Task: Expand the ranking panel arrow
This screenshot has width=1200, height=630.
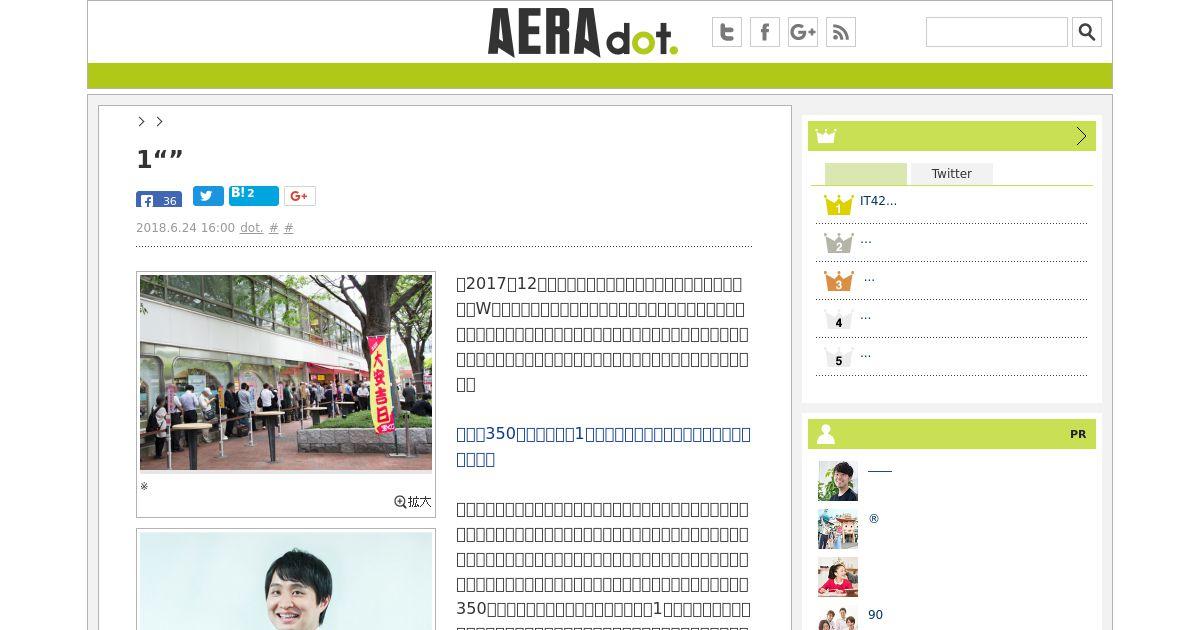Action: pyautogui.click(x=1081, y=136)
